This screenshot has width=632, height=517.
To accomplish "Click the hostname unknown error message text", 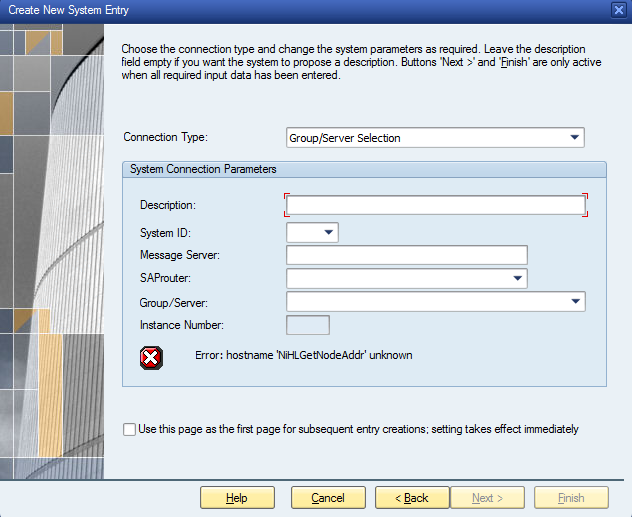I will (304, 355).
